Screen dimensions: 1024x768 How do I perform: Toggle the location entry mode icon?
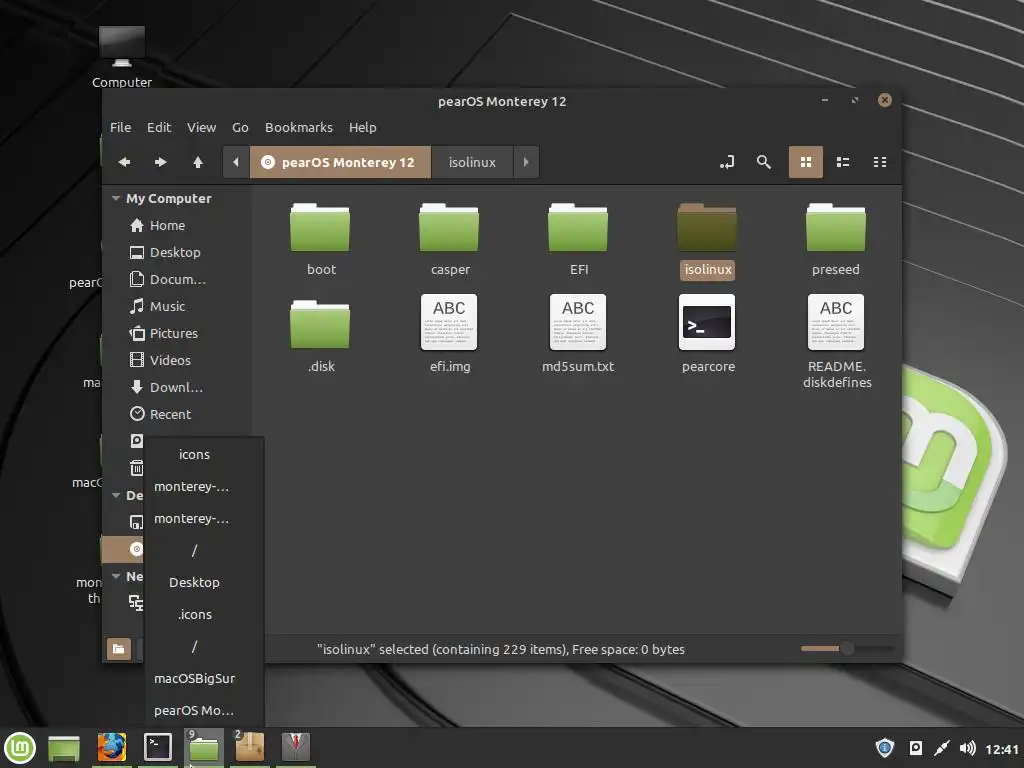[x=727, y=162]
